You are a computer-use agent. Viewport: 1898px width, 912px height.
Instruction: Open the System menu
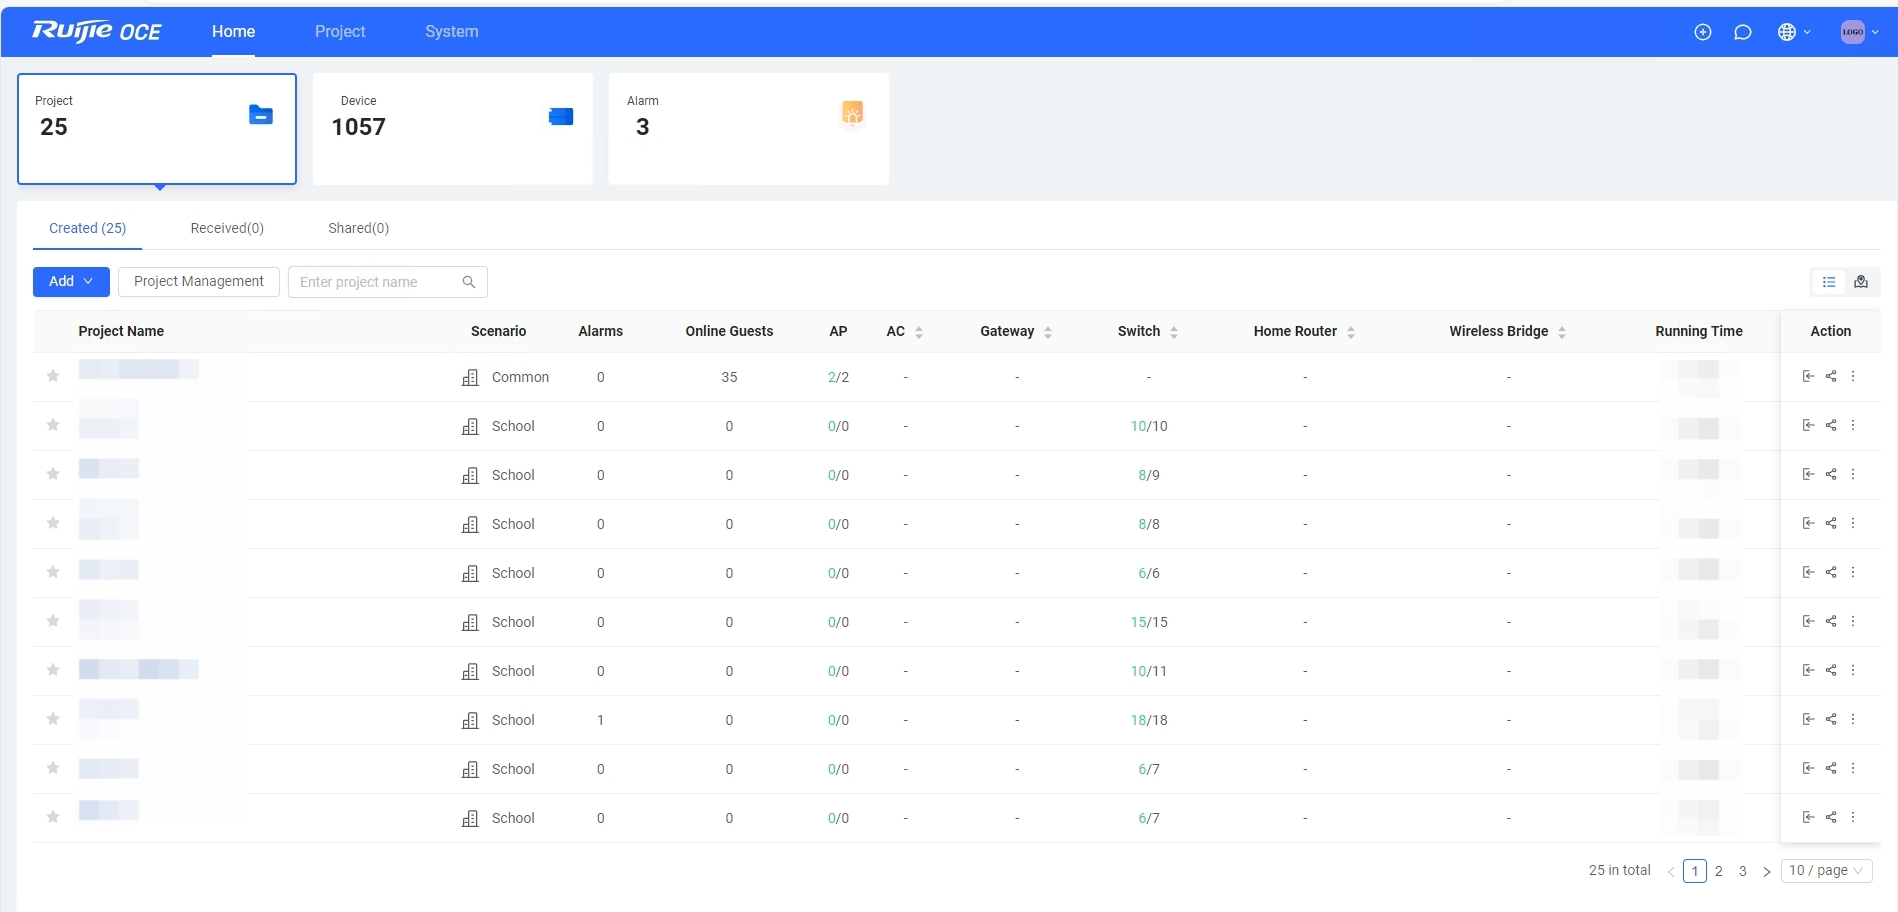(x=452, y=32)
